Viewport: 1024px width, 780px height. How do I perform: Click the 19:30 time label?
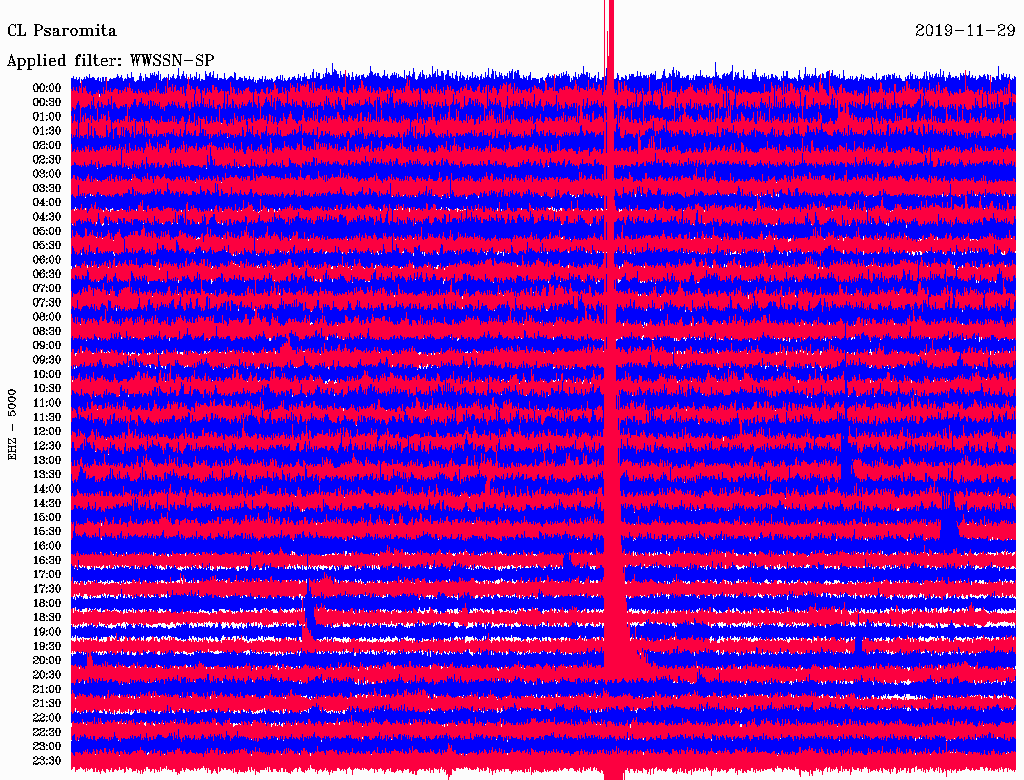[x=47, y=646]
